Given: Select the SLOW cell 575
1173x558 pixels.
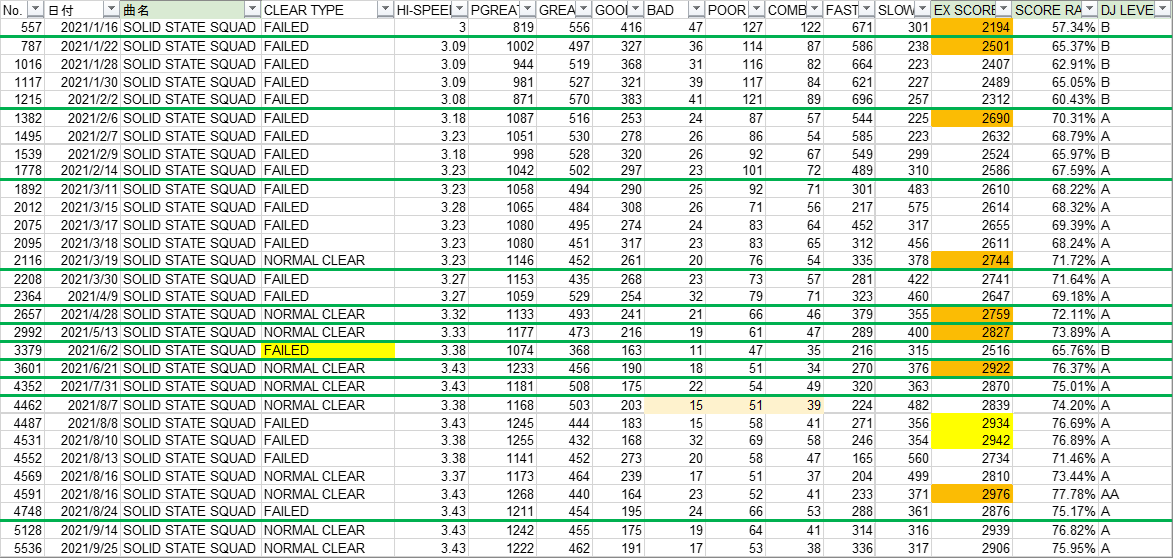Looking at the screenshot, I should point(904,206).
